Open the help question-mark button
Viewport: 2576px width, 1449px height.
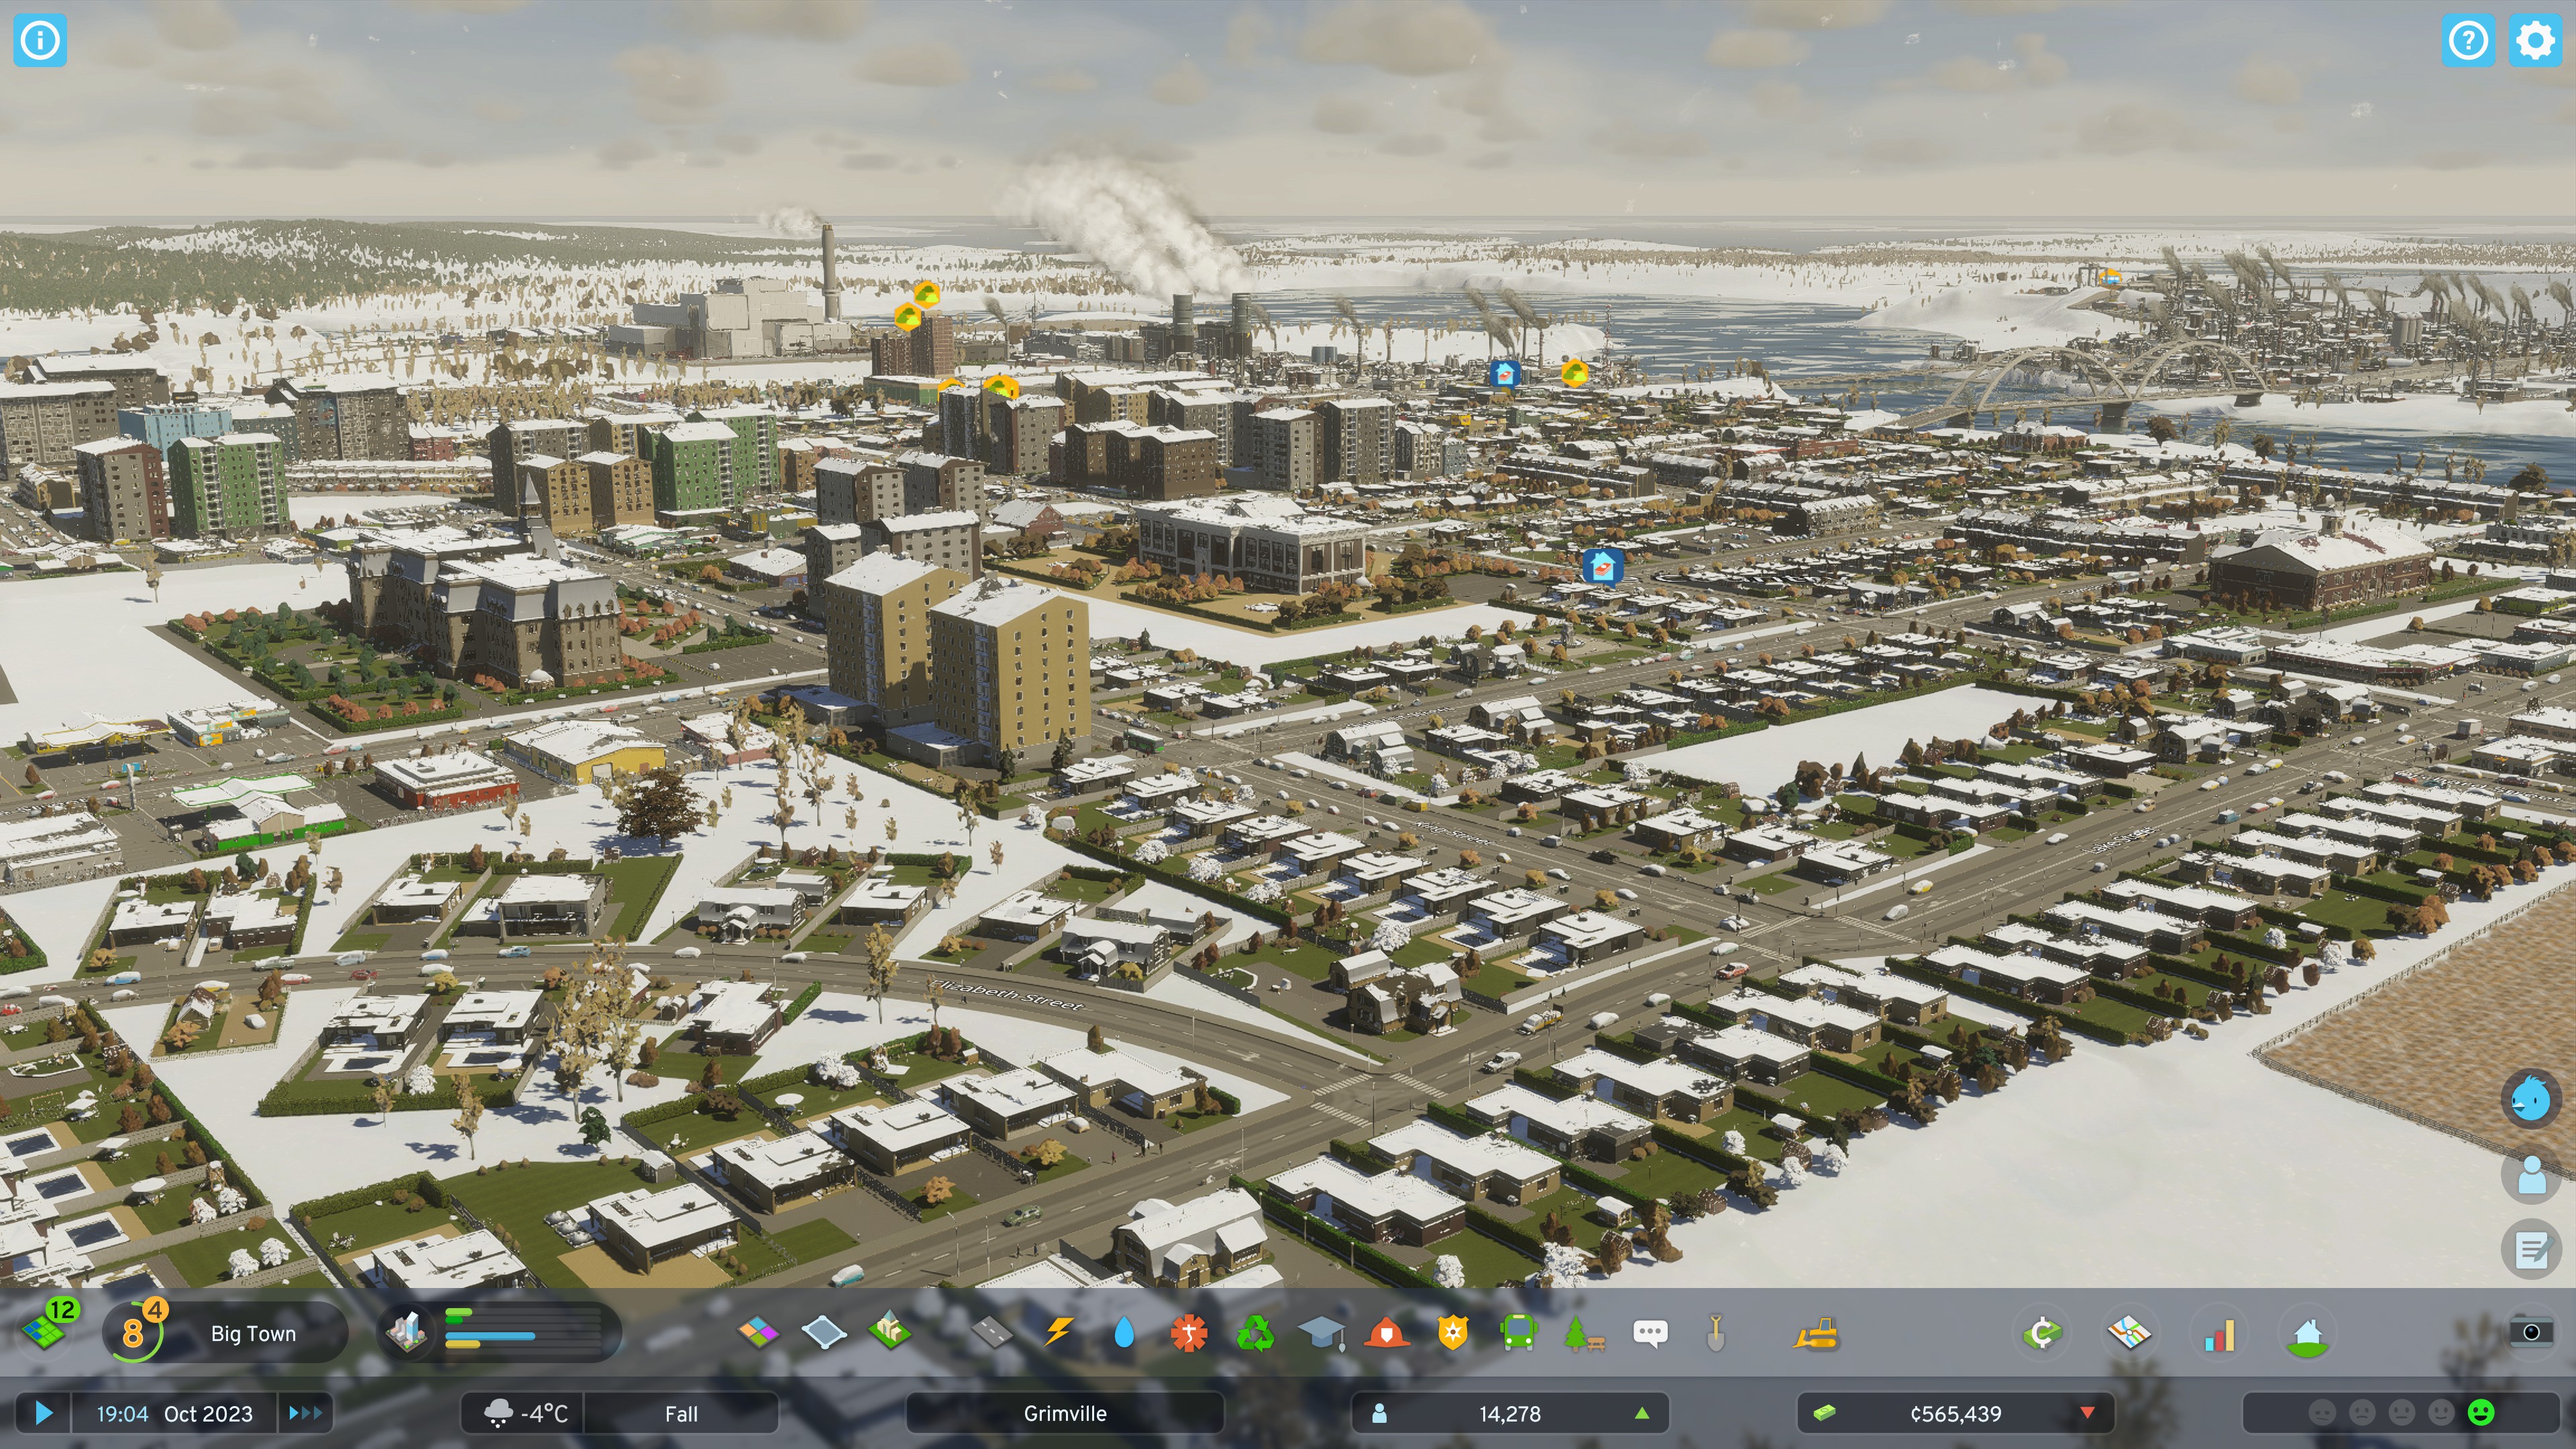click(x=2468, y=40)
